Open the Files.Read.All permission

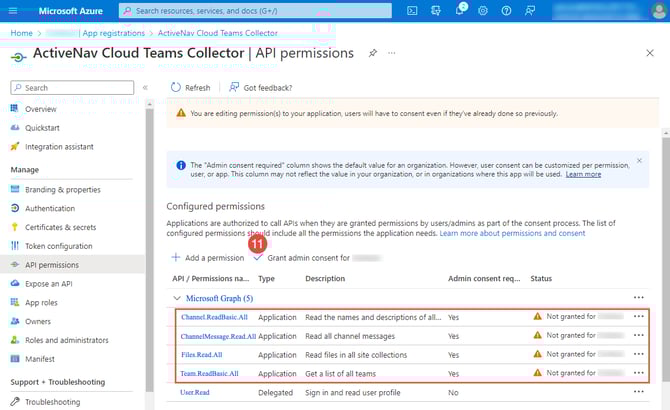(202, 355)
